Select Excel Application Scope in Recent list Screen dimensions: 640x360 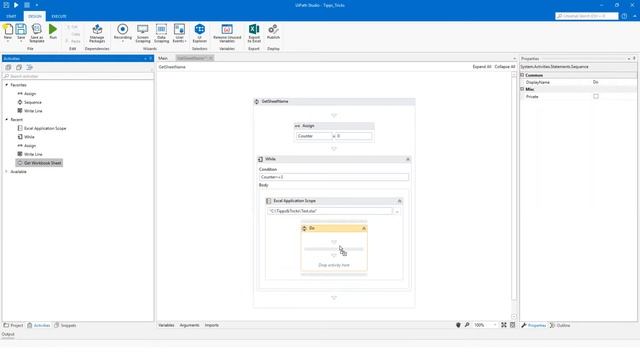(42, 128)
